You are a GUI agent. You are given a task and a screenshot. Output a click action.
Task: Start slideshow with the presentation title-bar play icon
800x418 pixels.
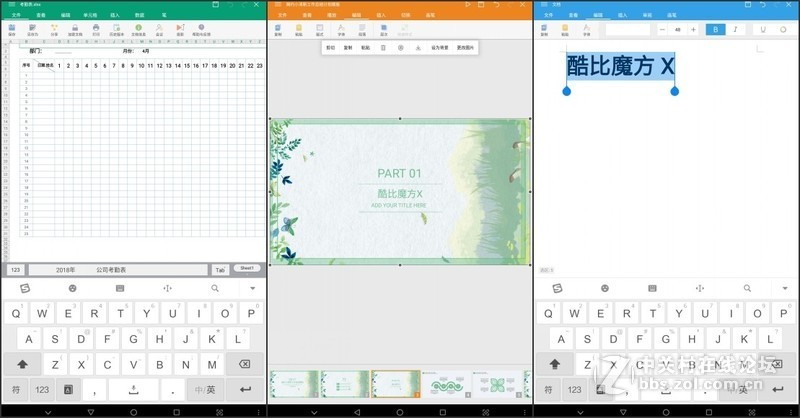[468, 5]
